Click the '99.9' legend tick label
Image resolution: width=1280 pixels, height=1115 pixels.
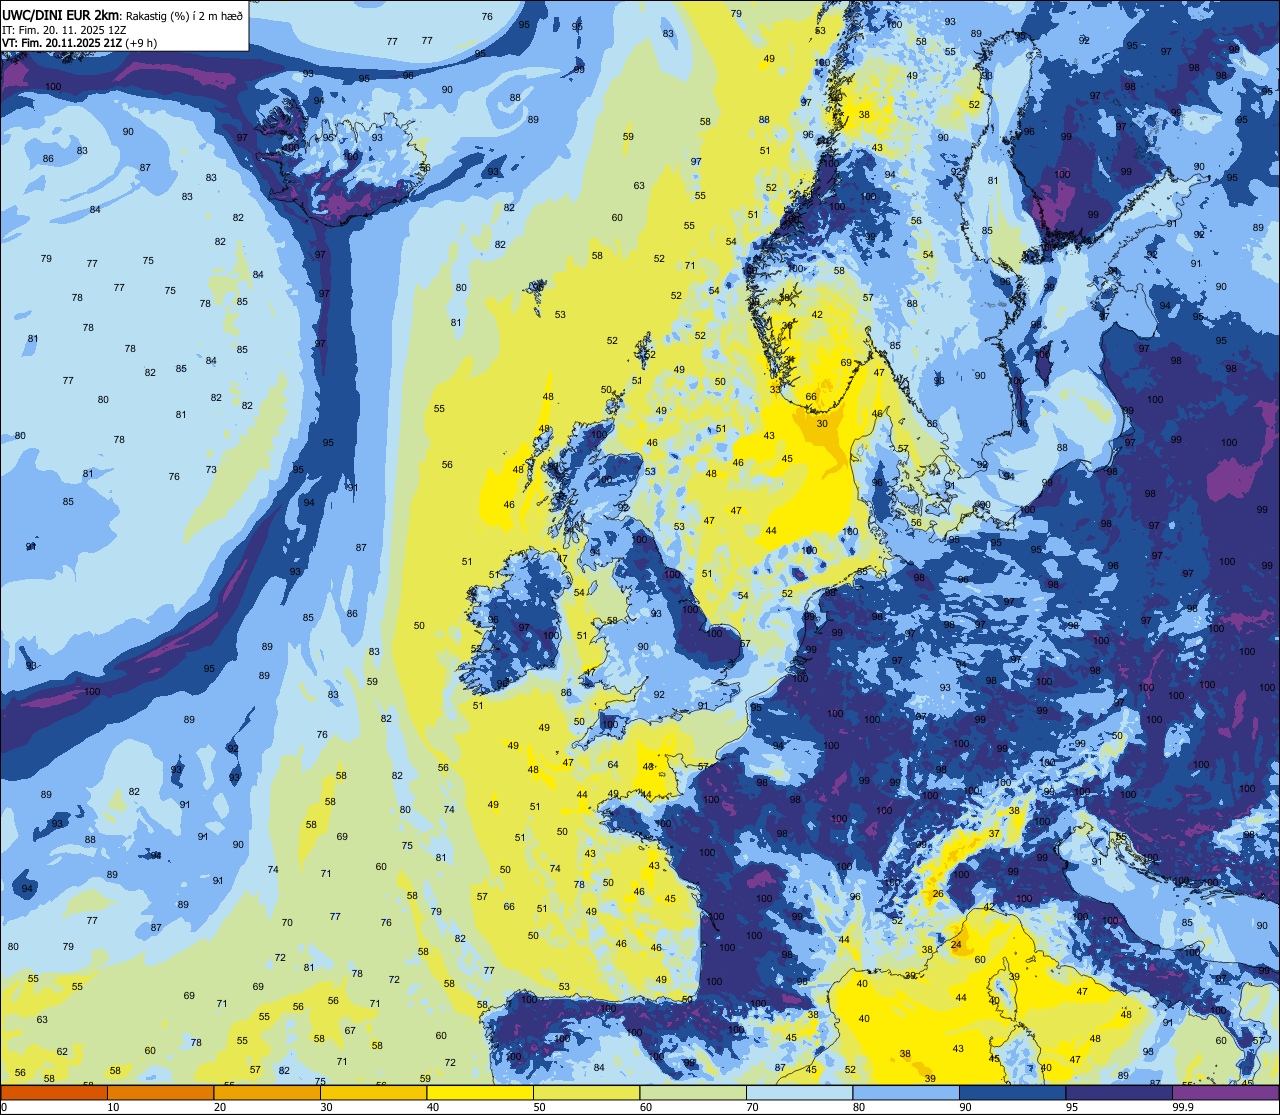[x=1183, y=1107]
